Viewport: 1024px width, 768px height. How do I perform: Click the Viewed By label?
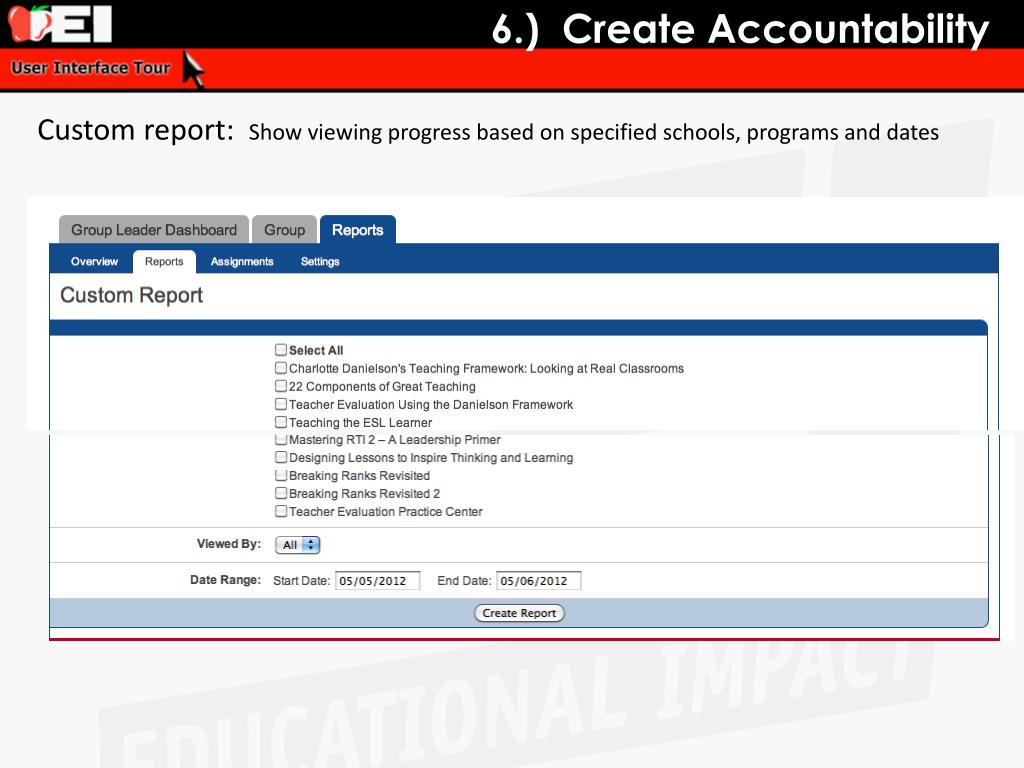click(x=229, y=544)
